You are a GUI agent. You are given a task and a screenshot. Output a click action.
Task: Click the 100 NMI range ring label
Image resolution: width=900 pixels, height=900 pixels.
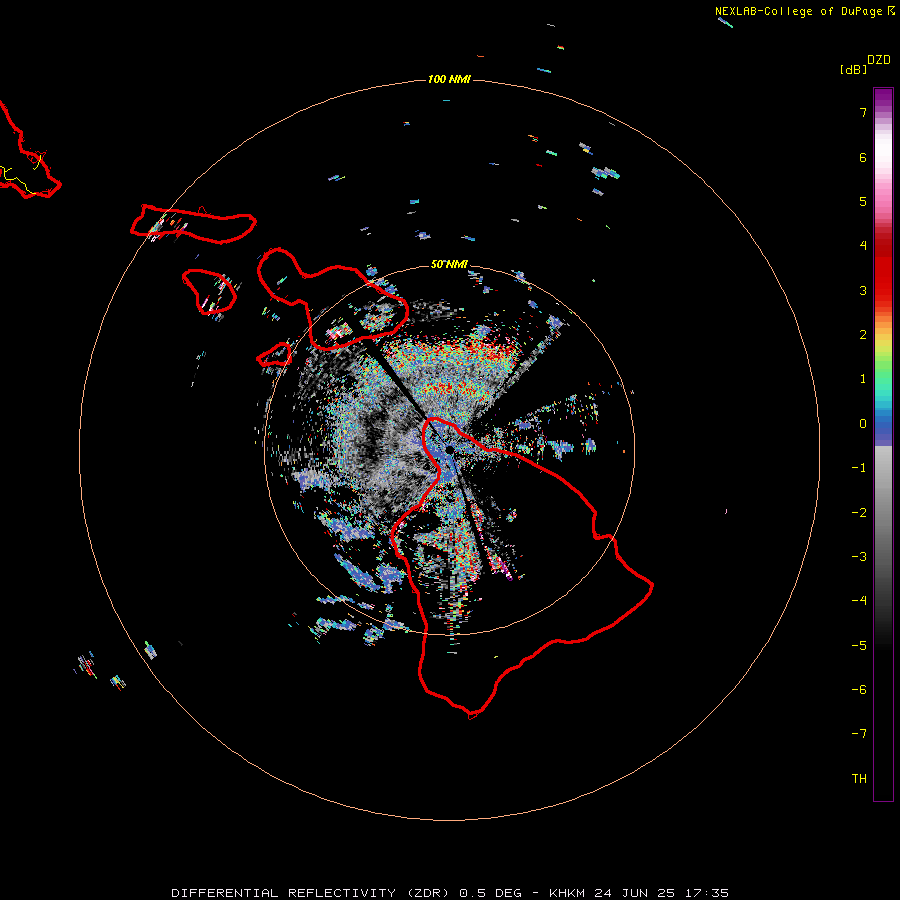pyautogui.click(x=449, y=79)
